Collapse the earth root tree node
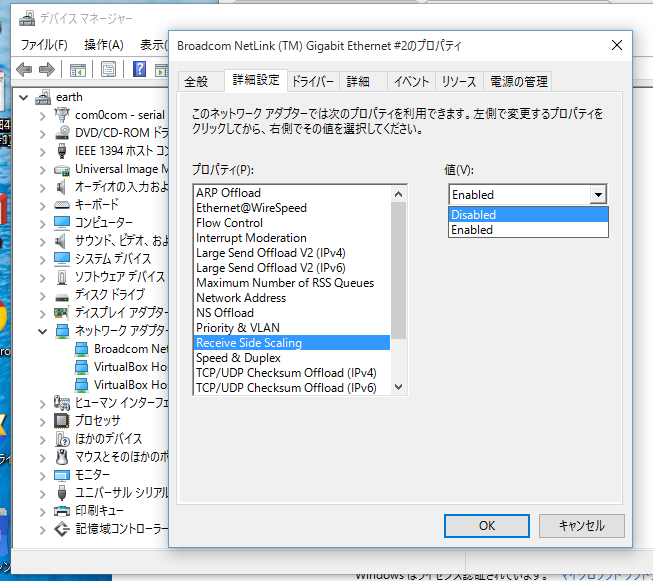This screenshot has height=581, width=653. click(x=24, y=98)
